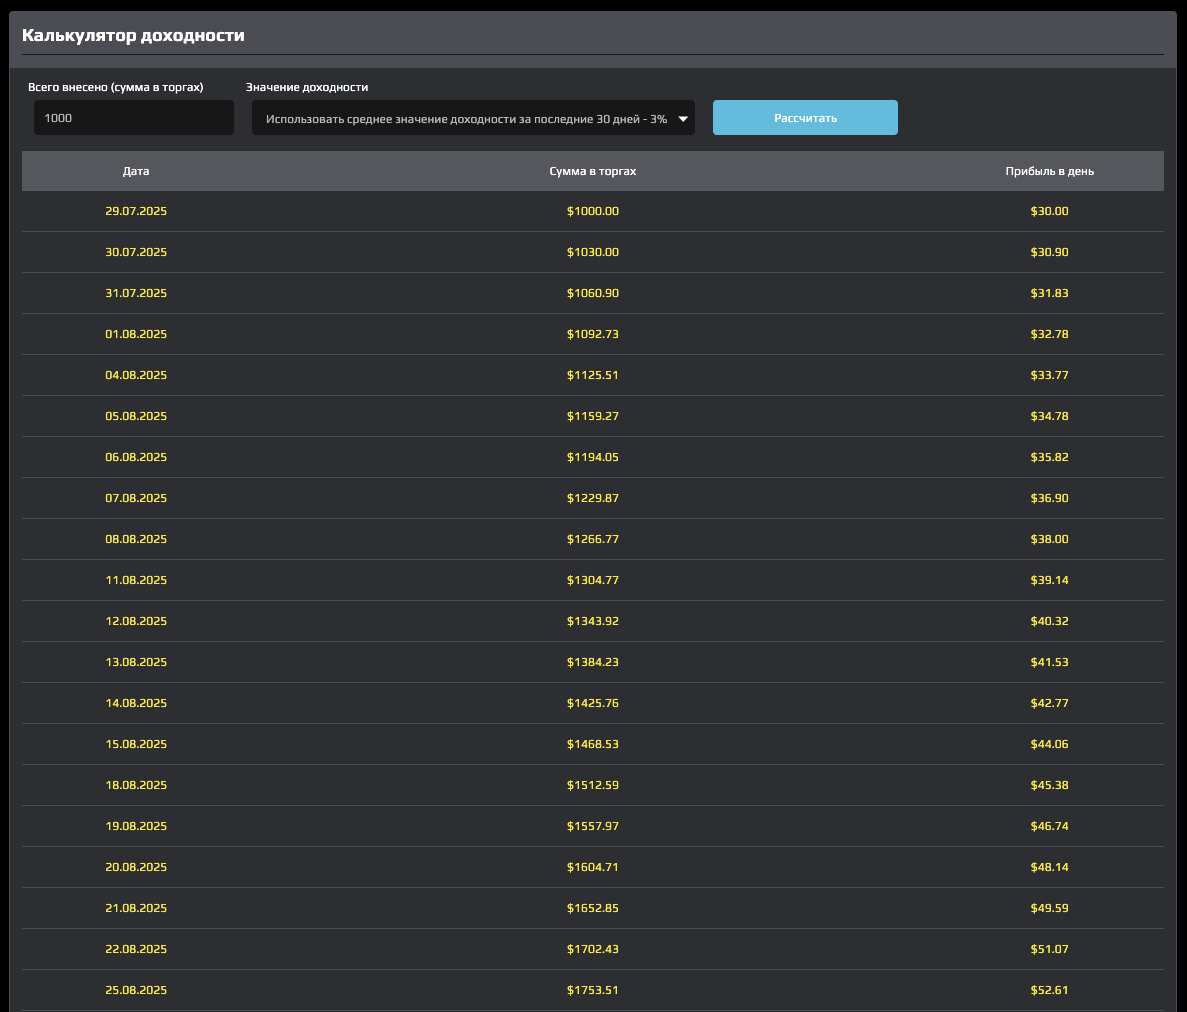Select amount $1266.77

(593, 539)
